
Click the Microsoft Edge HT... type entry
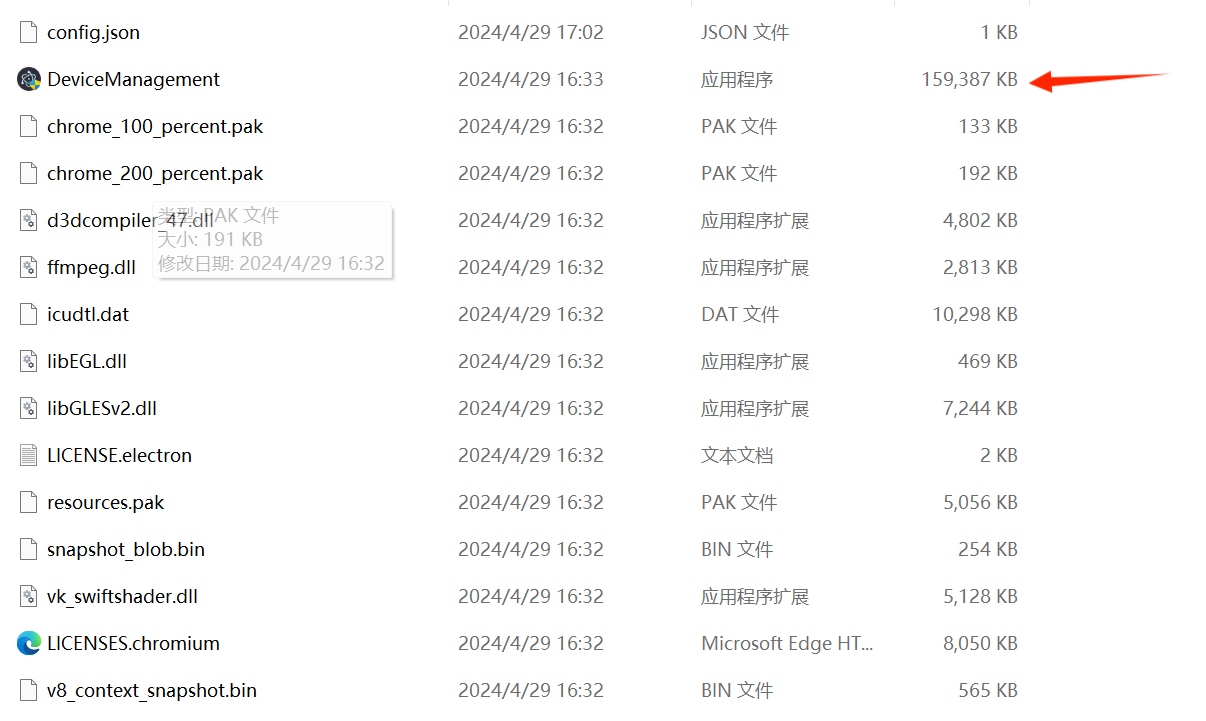(x=787, y=644)
